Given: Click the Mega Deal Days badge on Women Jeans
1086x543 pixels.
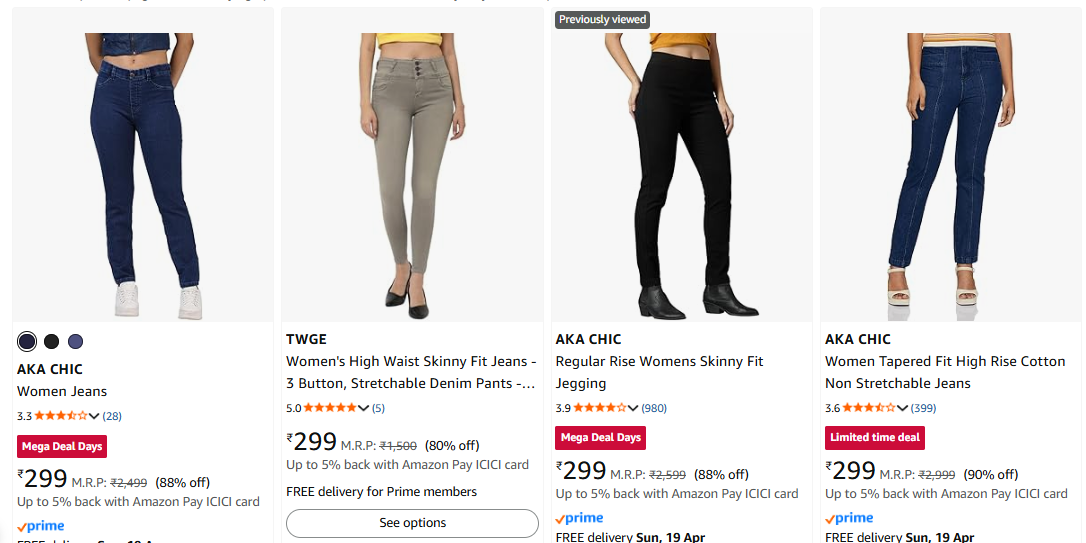Looking at the screenshot, I should (62, 446).
